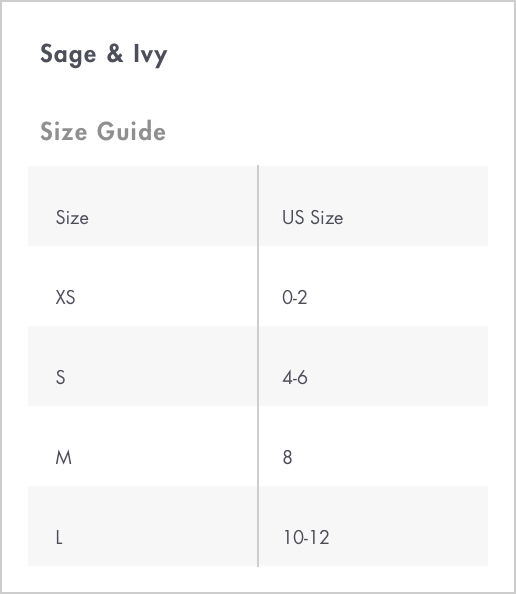Image resolution: width=516 pixels, height=594 pixels.
Task: Choose the S size cell
Action: point(60,377)
